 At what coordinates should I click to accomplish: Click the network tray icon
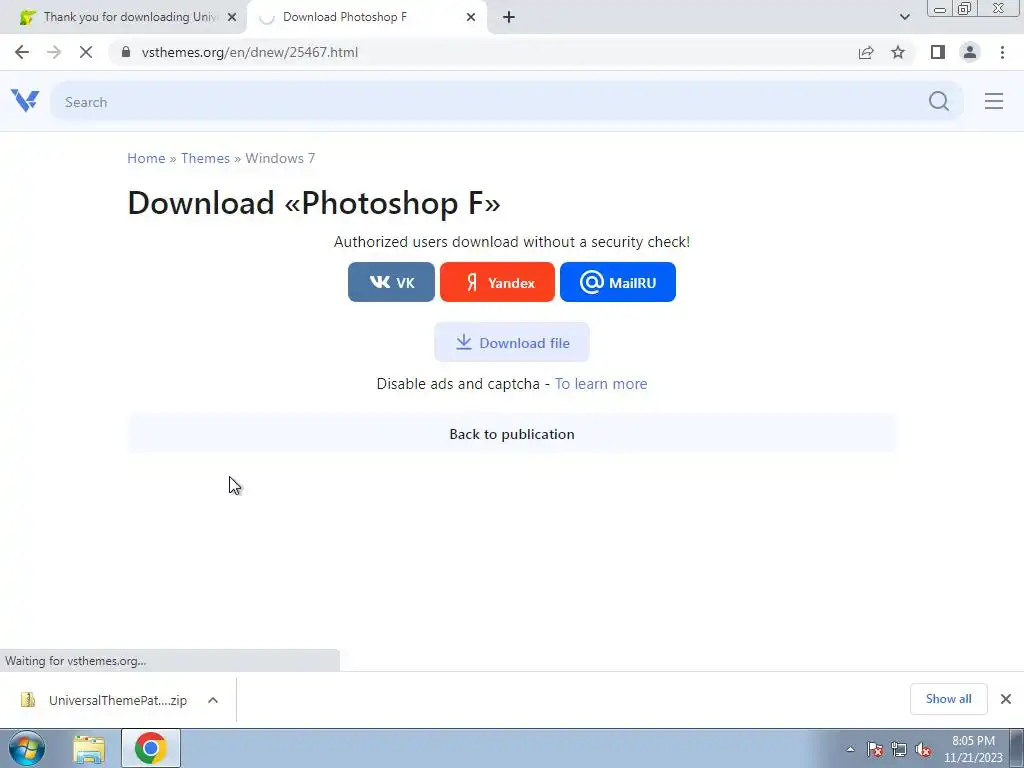pyautogui.click(x=899, y=750)
